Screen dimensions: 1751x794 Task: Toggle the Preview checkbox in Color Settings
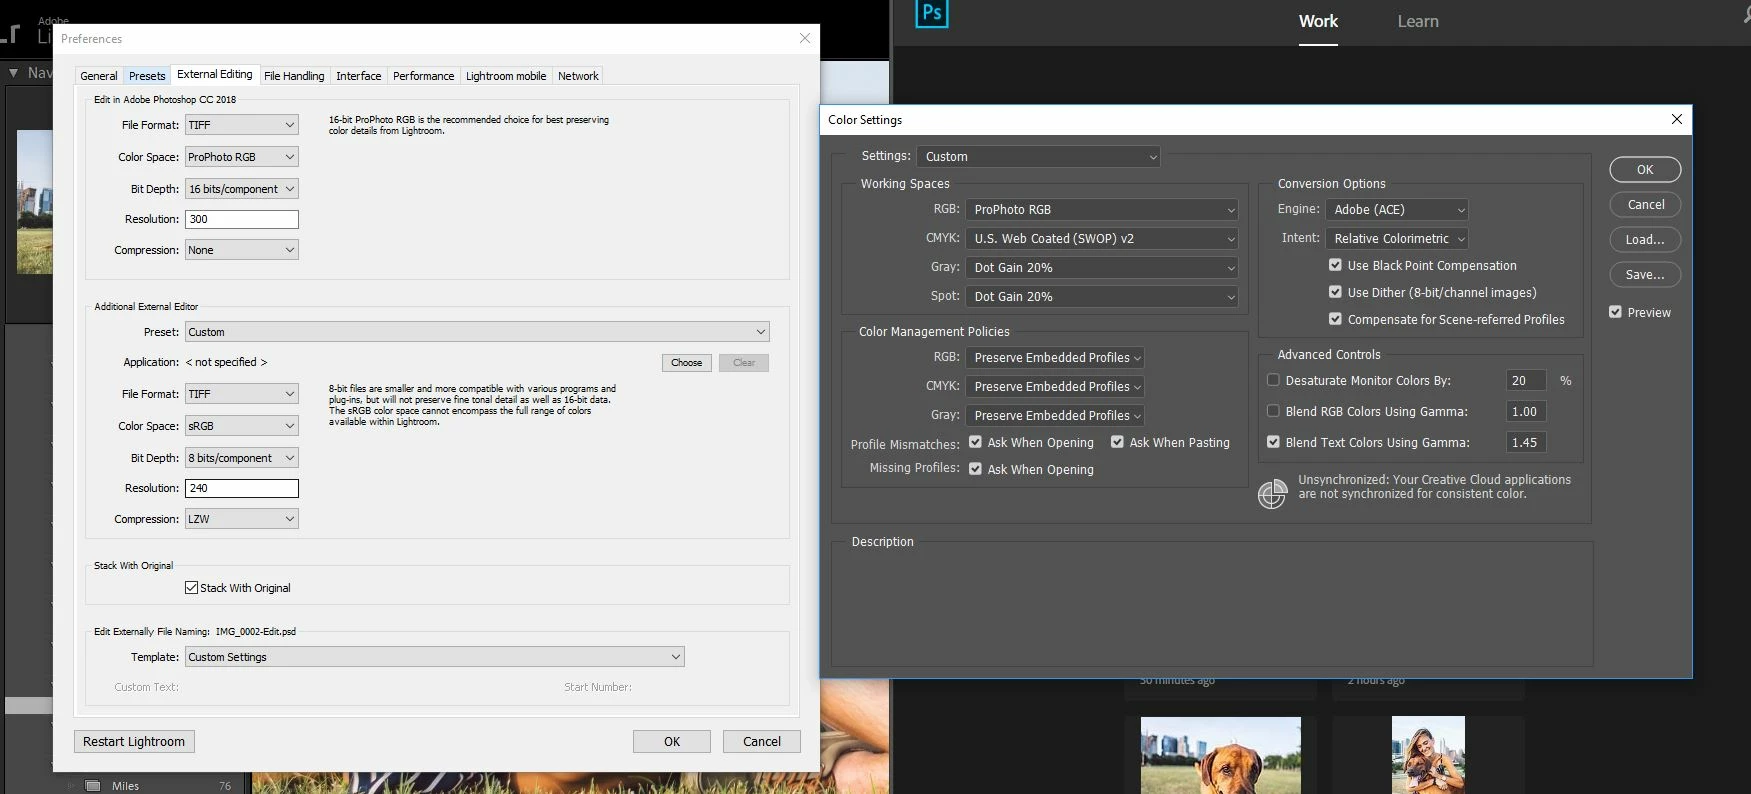tap(1615, 312)
